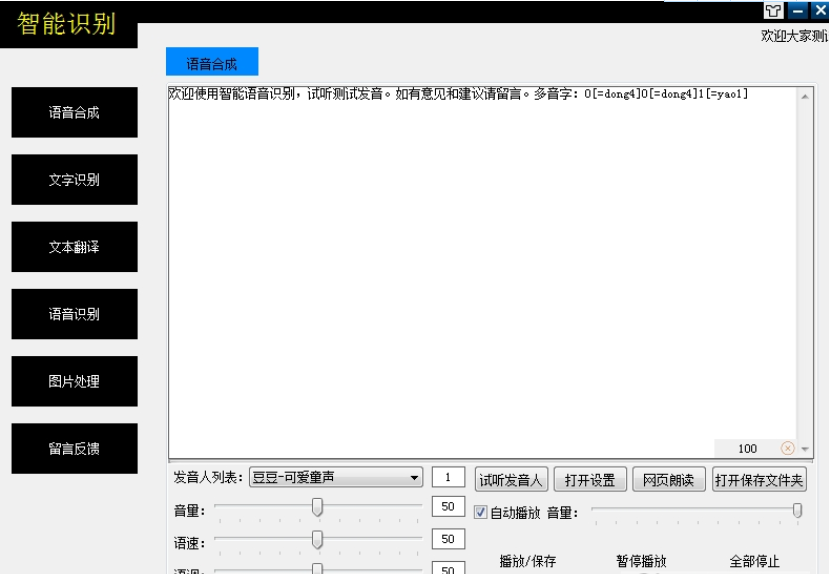Click 试听发音人 button
829x574 pixels.
[511, 479]
